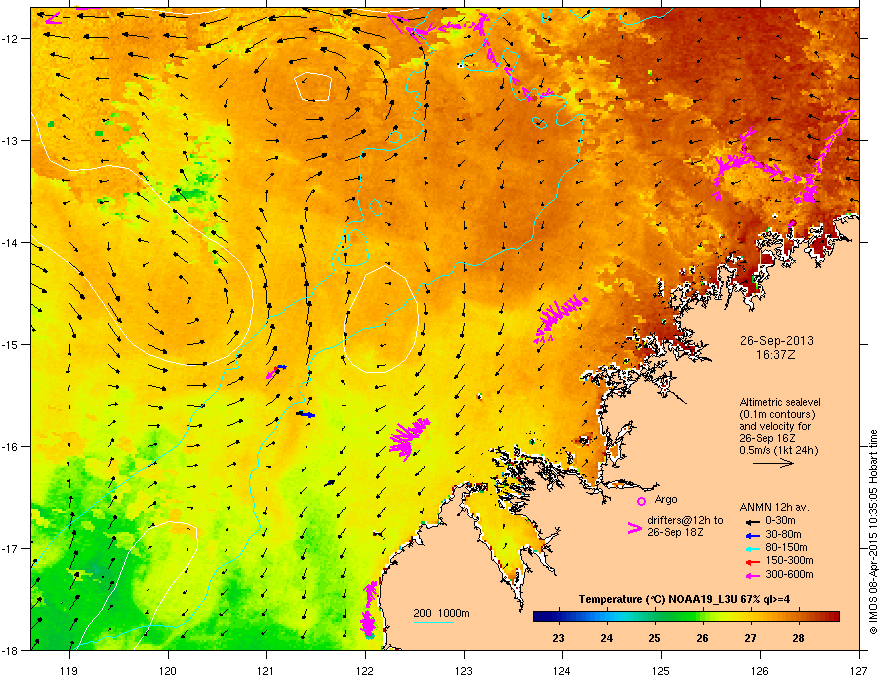Image resolution: width=880 pixels, height=680 pixels.
Task: Click the 125 longitude axis label
Action: 661,670
